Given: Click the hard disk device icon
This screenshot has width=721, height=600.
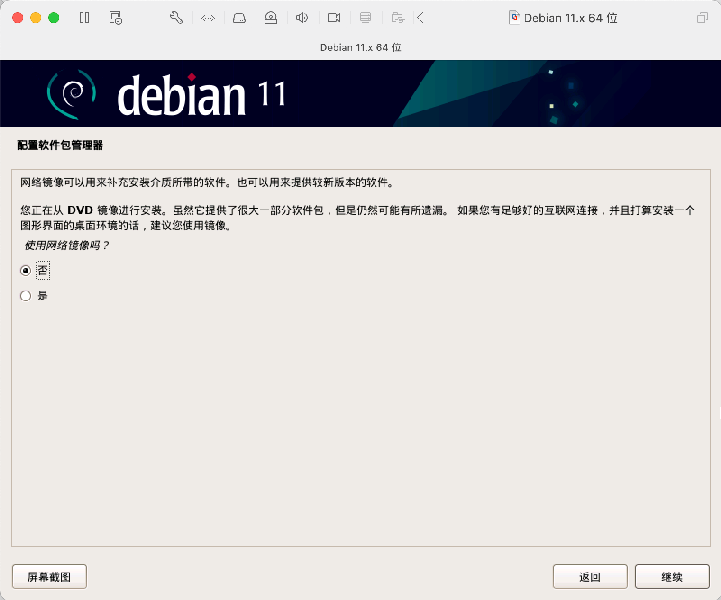Looking at the screenshot, I should [239, 18].
